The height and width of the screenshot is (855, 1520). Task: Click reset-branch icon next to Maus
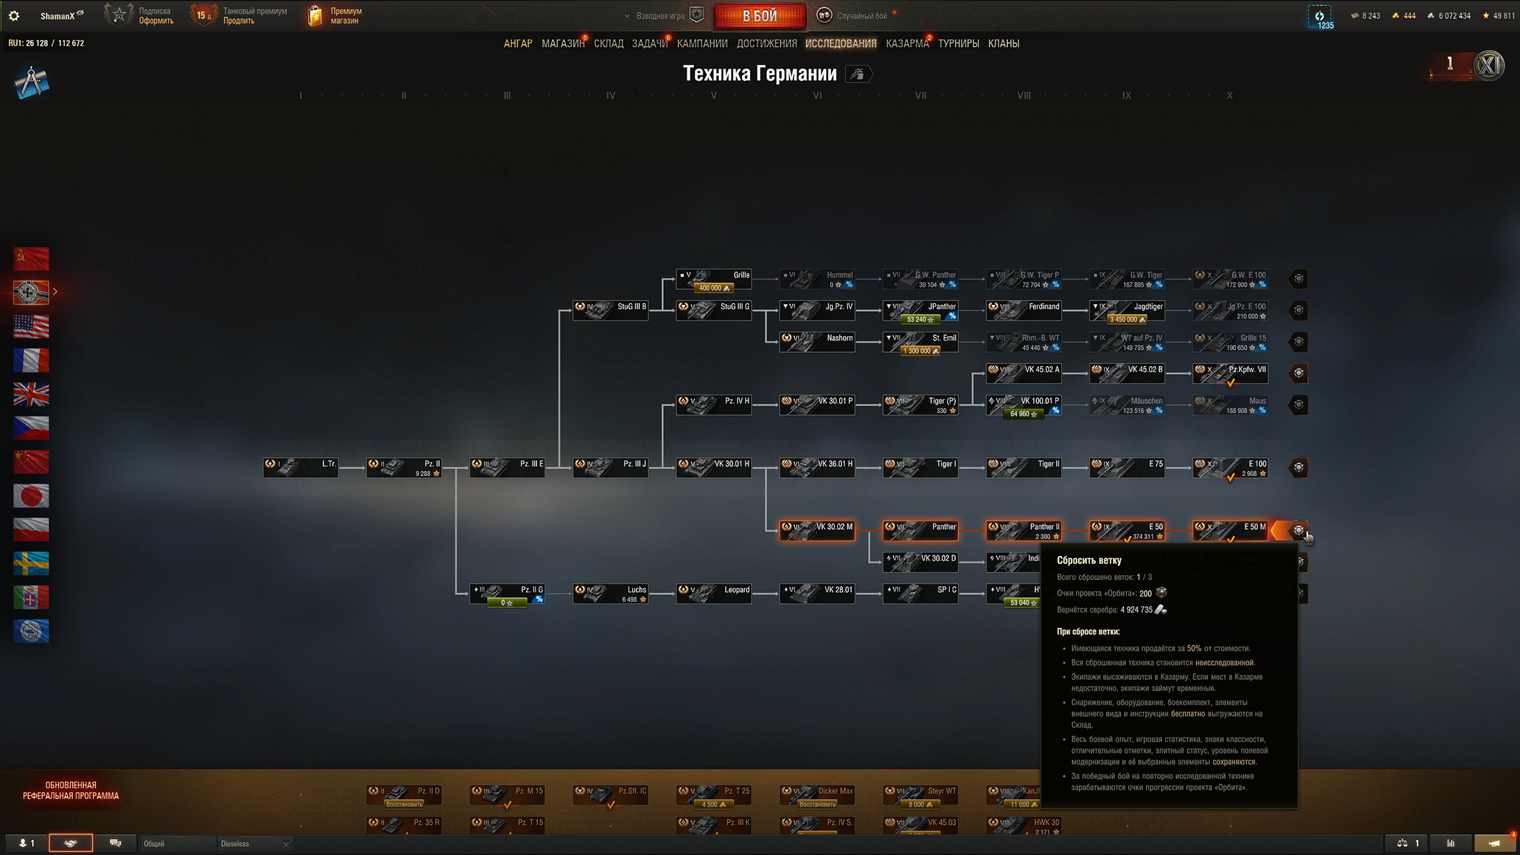[1298, 405]
